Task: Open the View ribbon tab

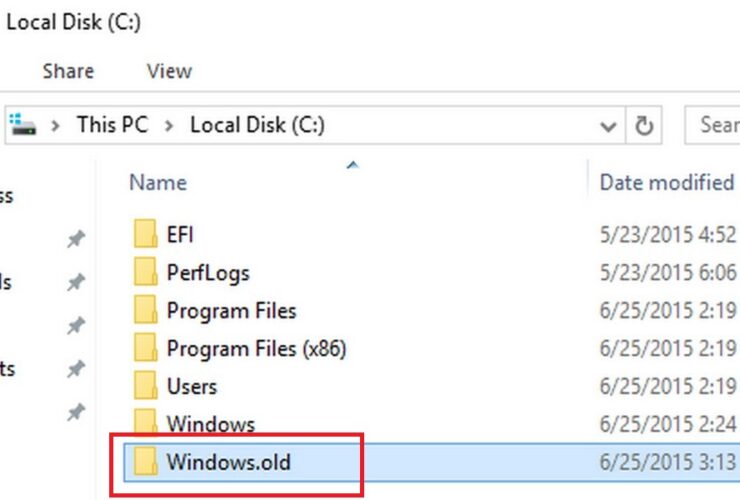Action: coord(169,71)
